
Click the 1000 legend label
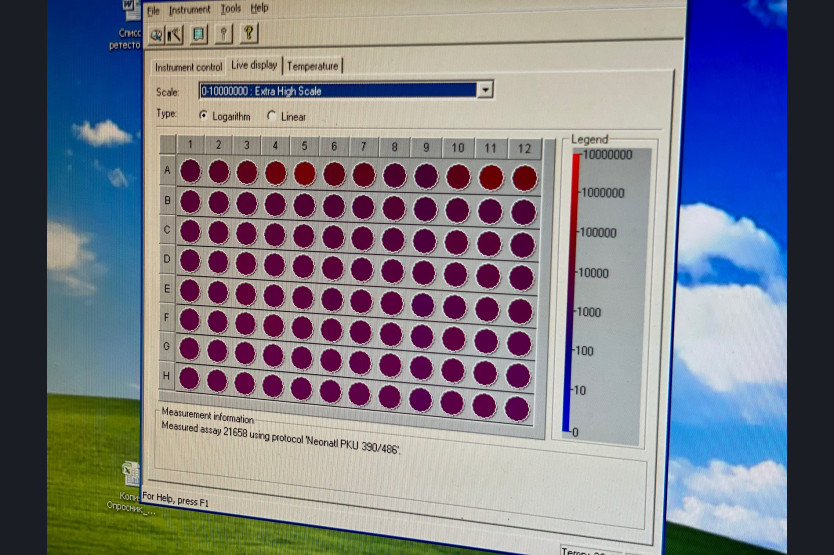click(x=589, y=312)
